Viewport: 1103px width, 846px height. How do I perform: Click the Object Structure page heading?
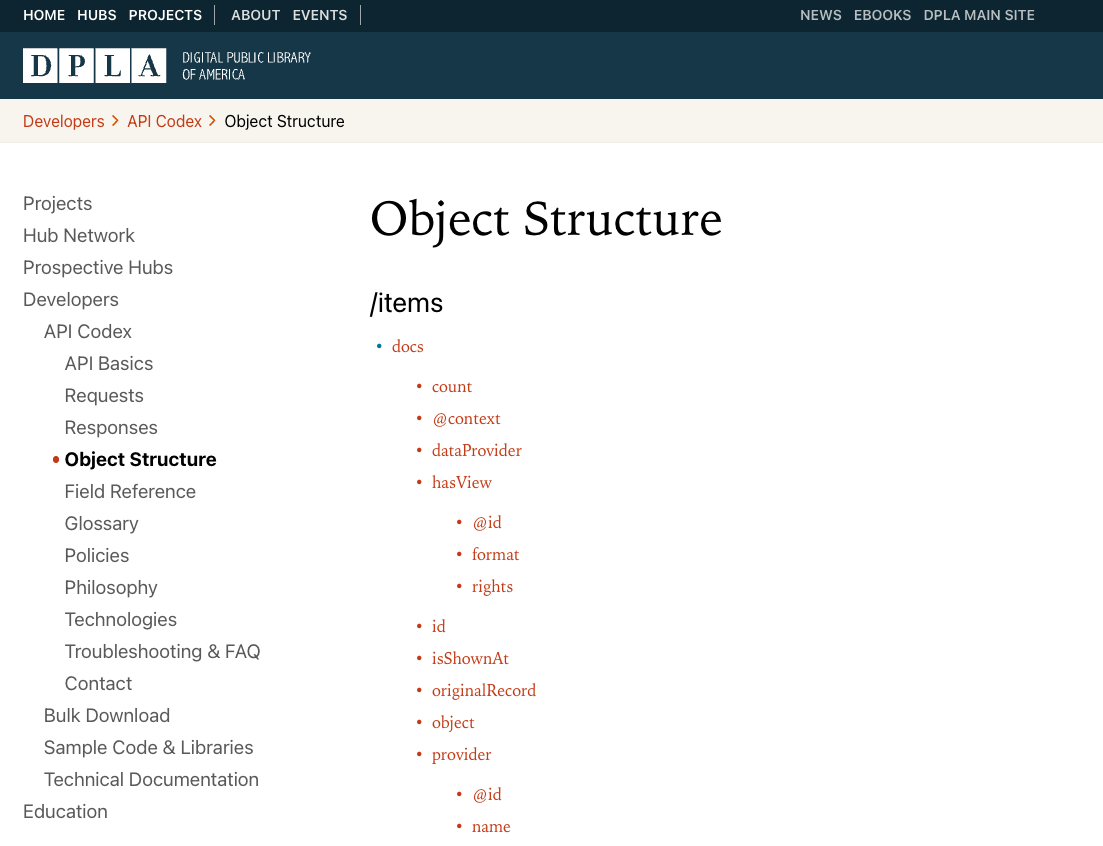click(546, 219)
